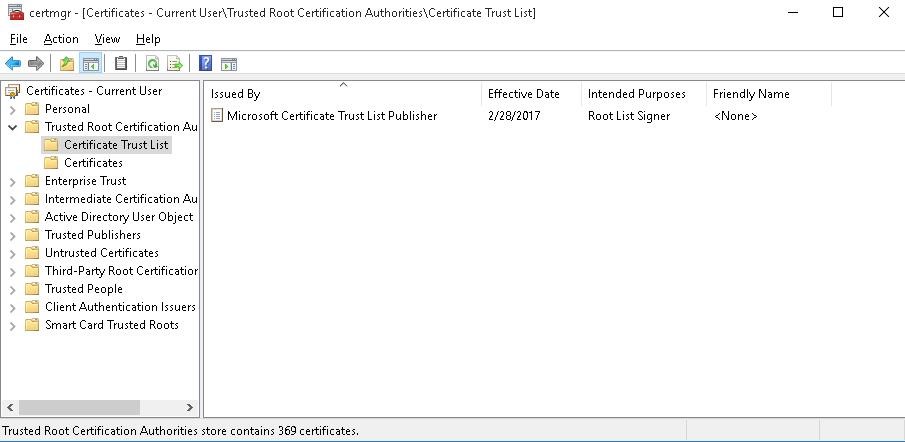
Task: Select the Trusted Publishers folder
Action: 92,235
